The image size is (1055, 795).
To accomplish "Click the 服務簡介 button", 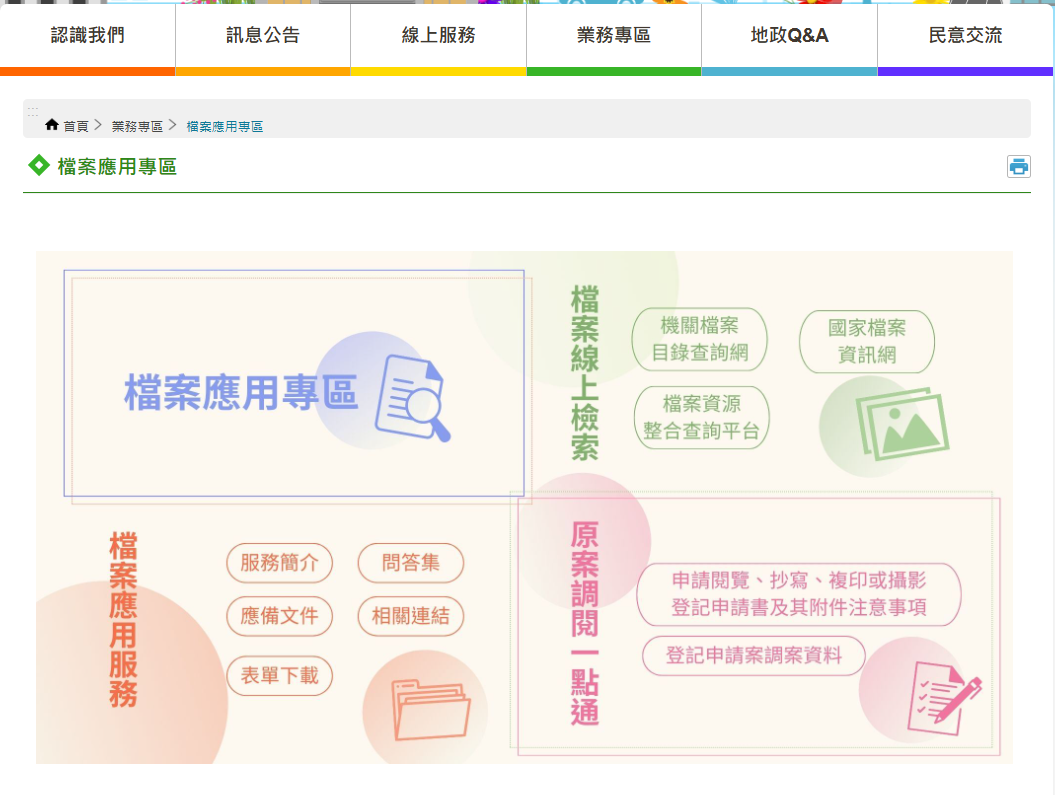I will (x=279, y=563).
